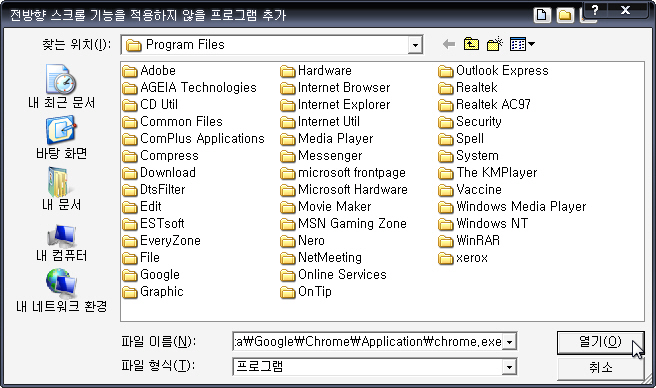The image size is (656, 388).
Task: Select the Common Files folder
Action: (x=172, y=122)
